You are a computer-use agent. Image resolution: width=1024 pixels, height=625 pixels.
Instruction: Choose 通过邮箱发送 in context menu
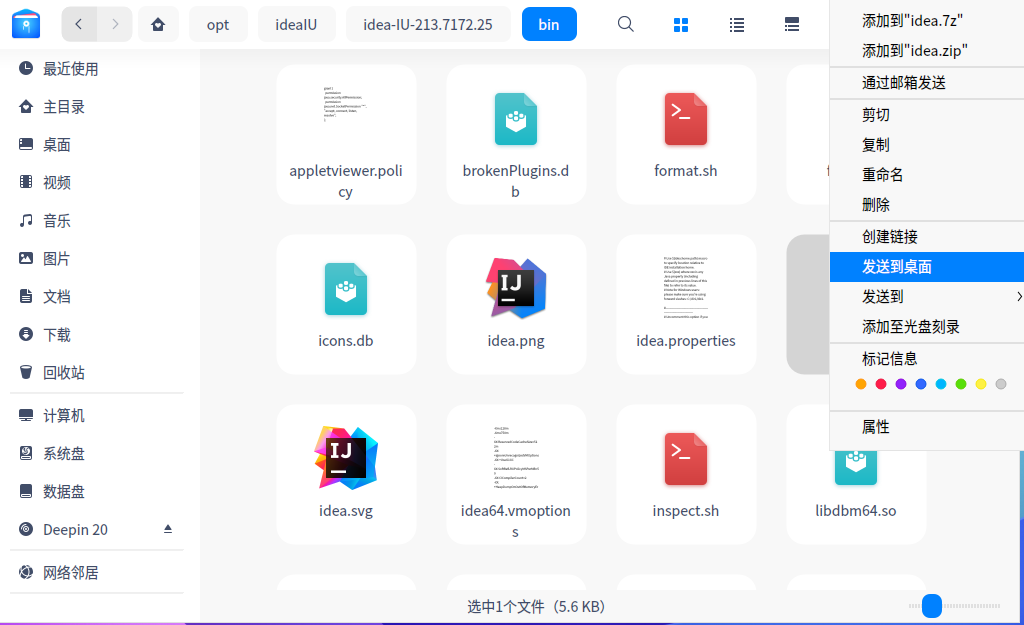(x=927, y=83)
